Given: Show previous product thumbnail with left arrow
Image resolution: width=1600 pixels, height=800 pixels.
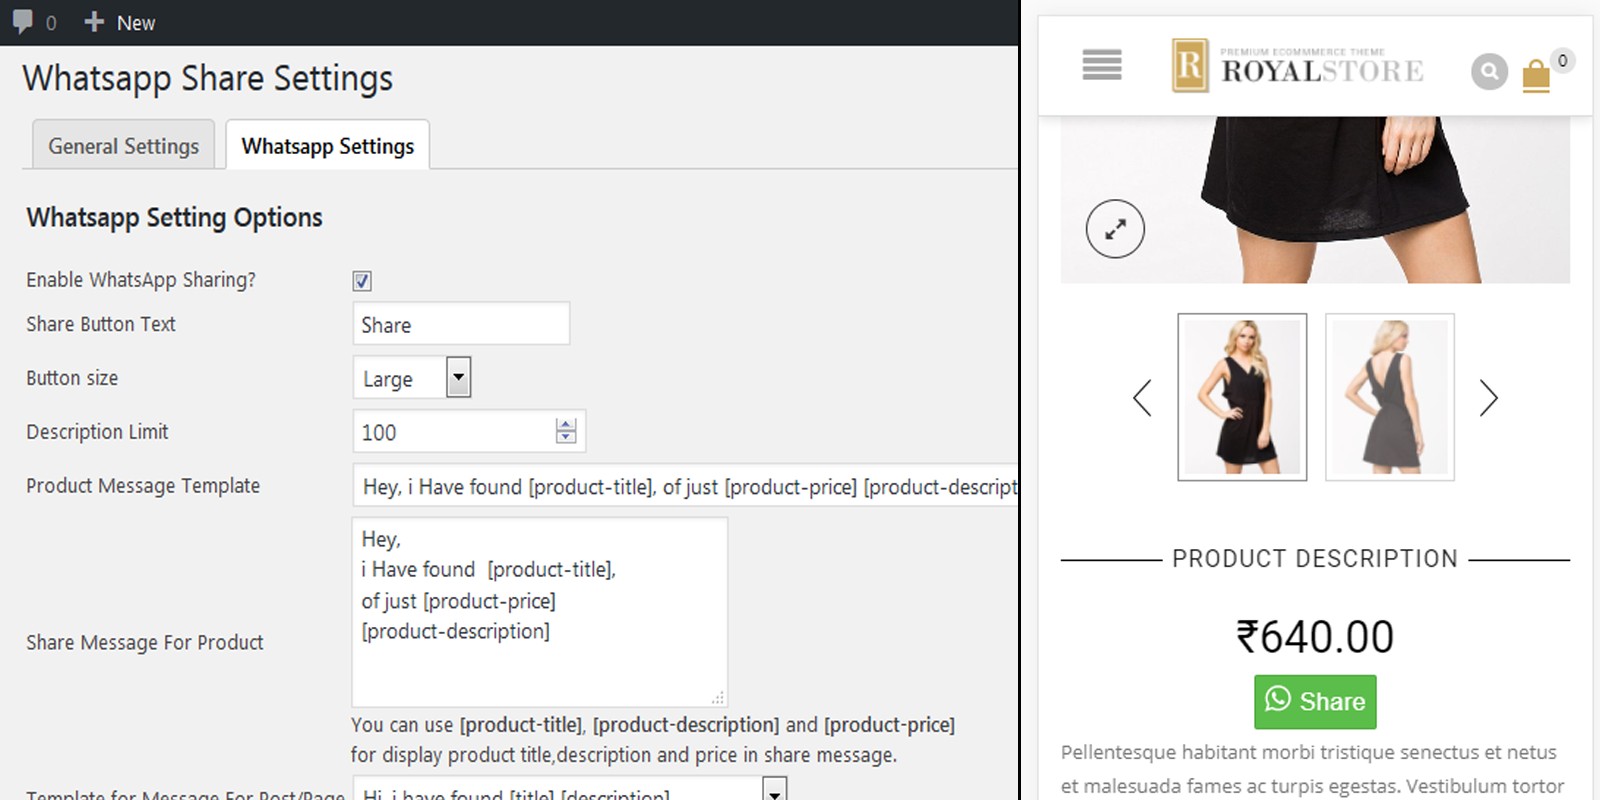Looking at the screenshot, I should [1142, 397].
